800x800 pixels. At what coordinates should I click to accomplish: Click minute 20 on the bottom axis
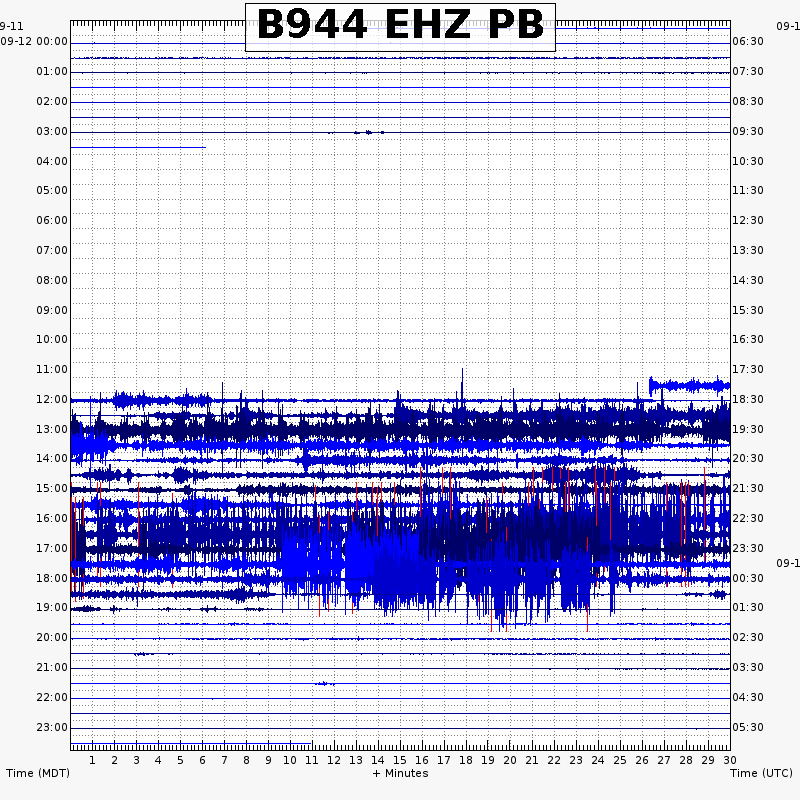(510, 761)
